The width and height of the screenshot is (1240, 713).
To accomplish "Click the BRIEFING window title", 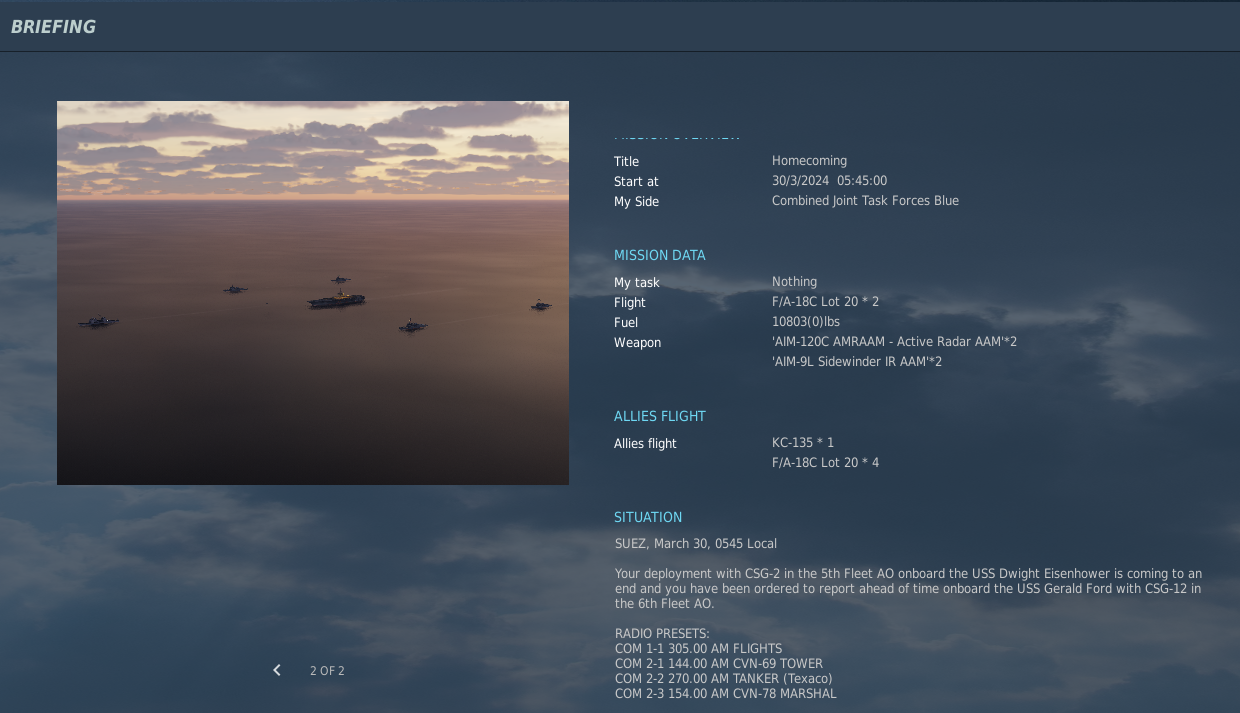I will 54,27.
